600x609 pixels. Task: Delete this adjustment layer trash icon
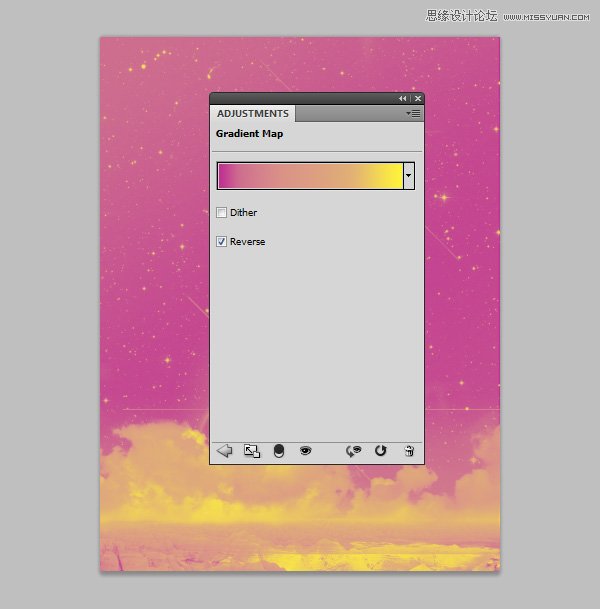(409, 451)
